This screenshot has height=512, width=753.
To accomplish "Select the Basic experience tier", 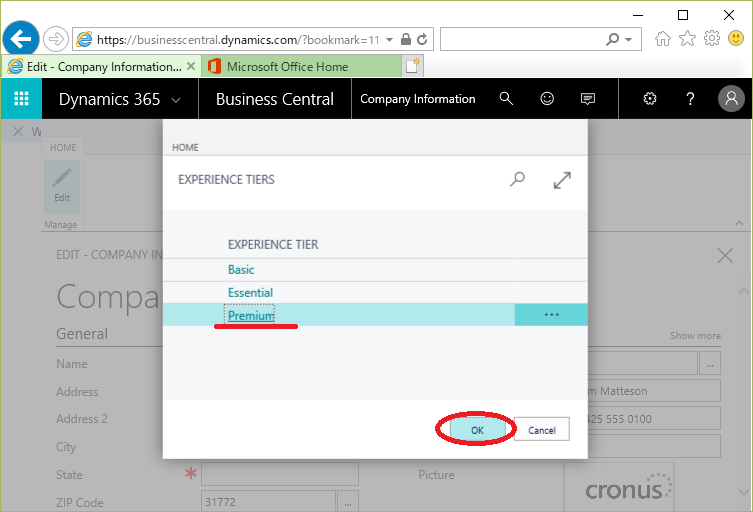I will pos(241,269).
